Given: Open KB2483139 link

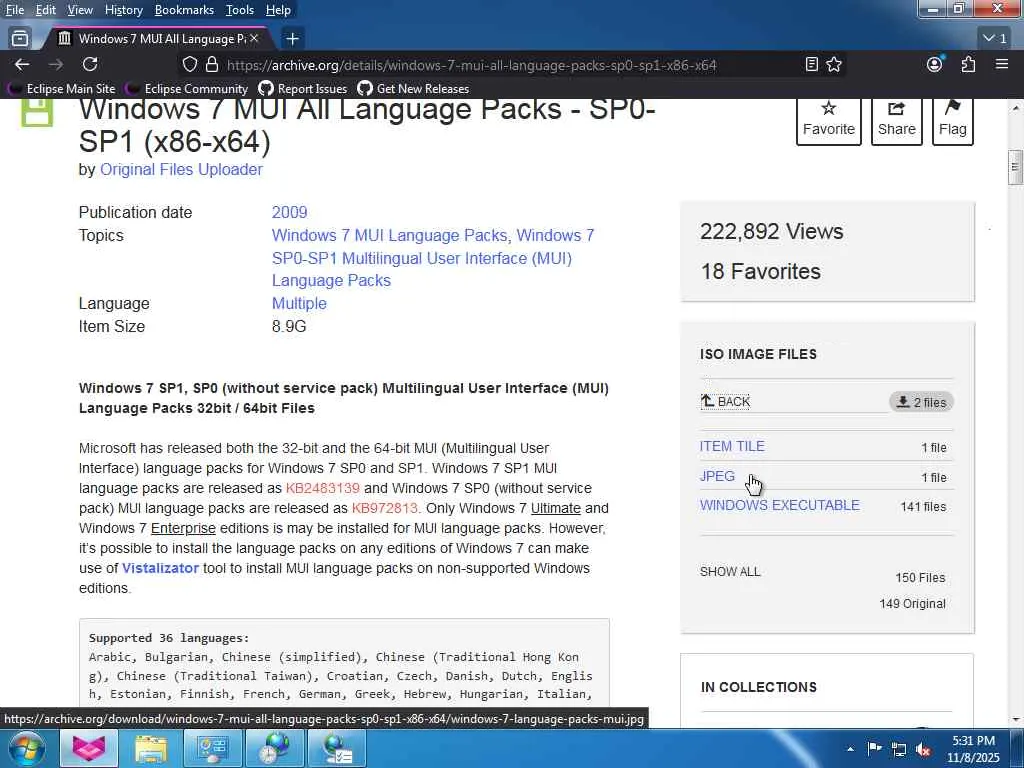Looking at the screenshot, I should [x=323, y=488].
